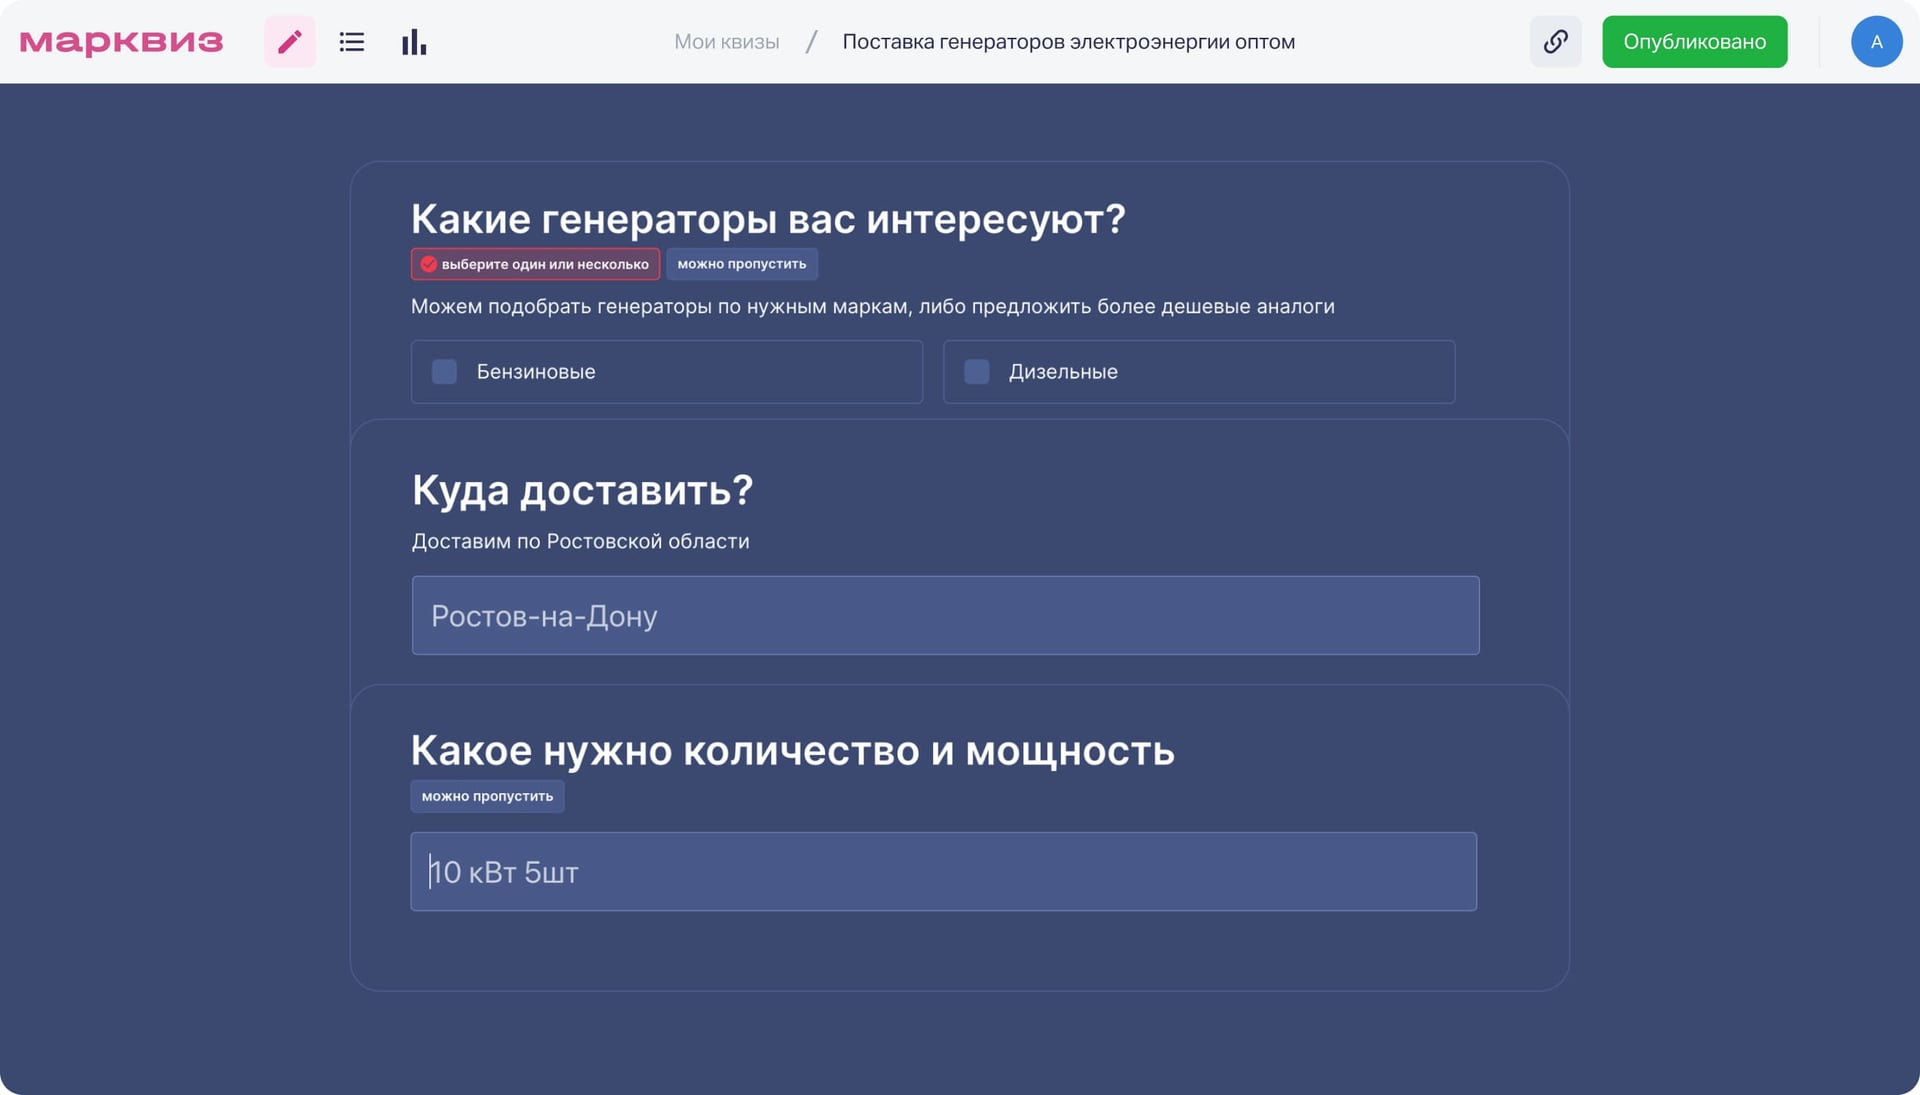Click the Марквиз logo

point(122,42)
